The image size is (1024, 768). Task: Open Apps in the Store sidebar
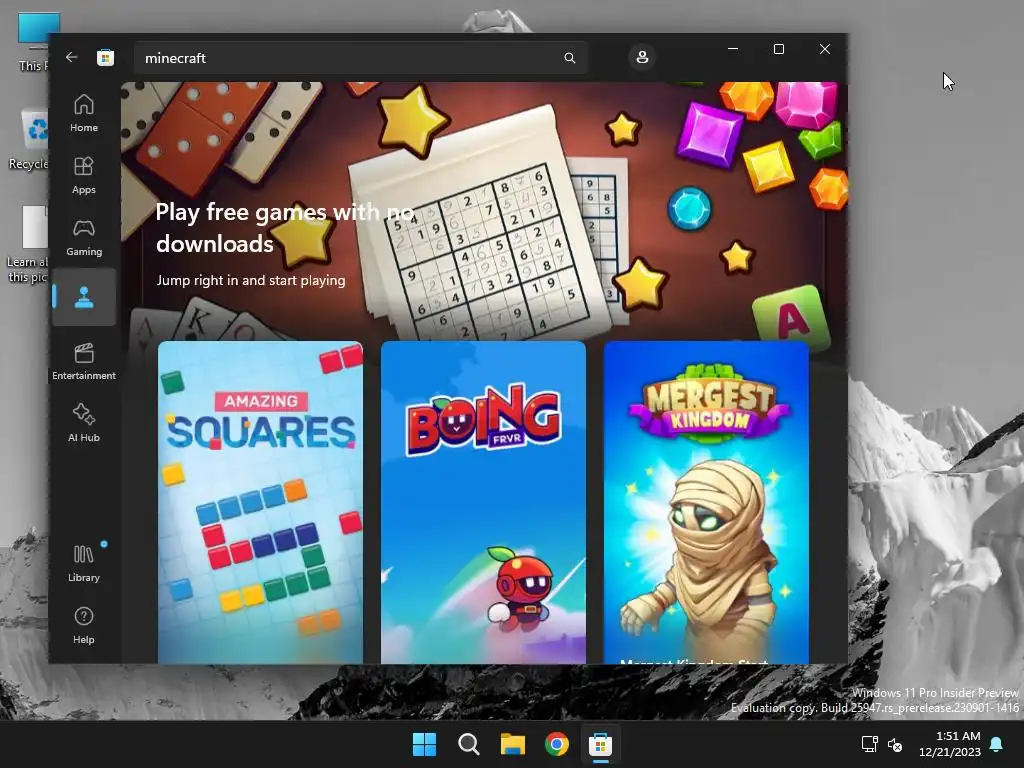[x=84, y=175]
